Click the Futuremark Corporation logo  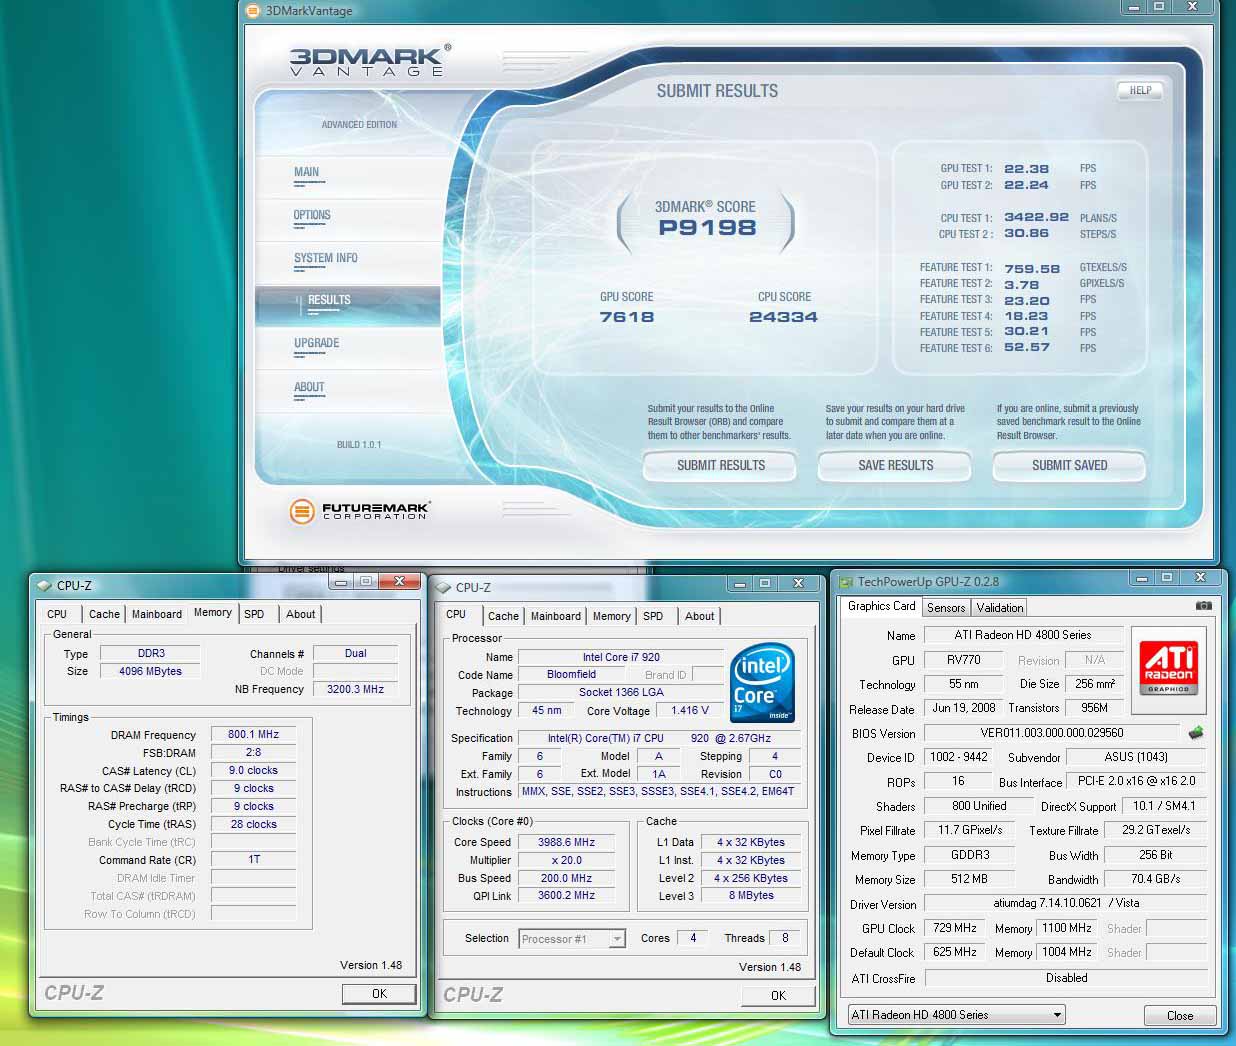pyautogui.click(x=360, y=512)
